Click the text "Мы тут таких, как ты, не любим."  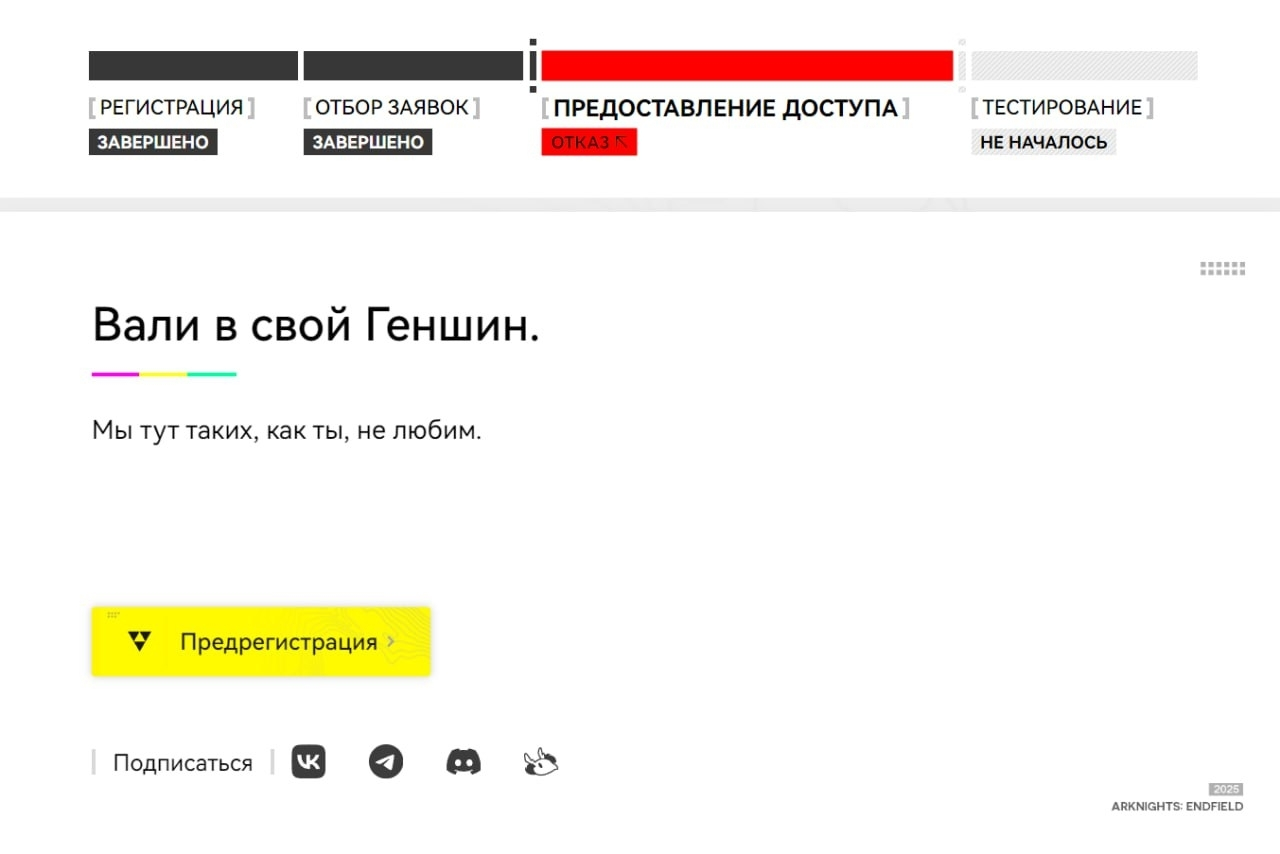tap(287, 431)
